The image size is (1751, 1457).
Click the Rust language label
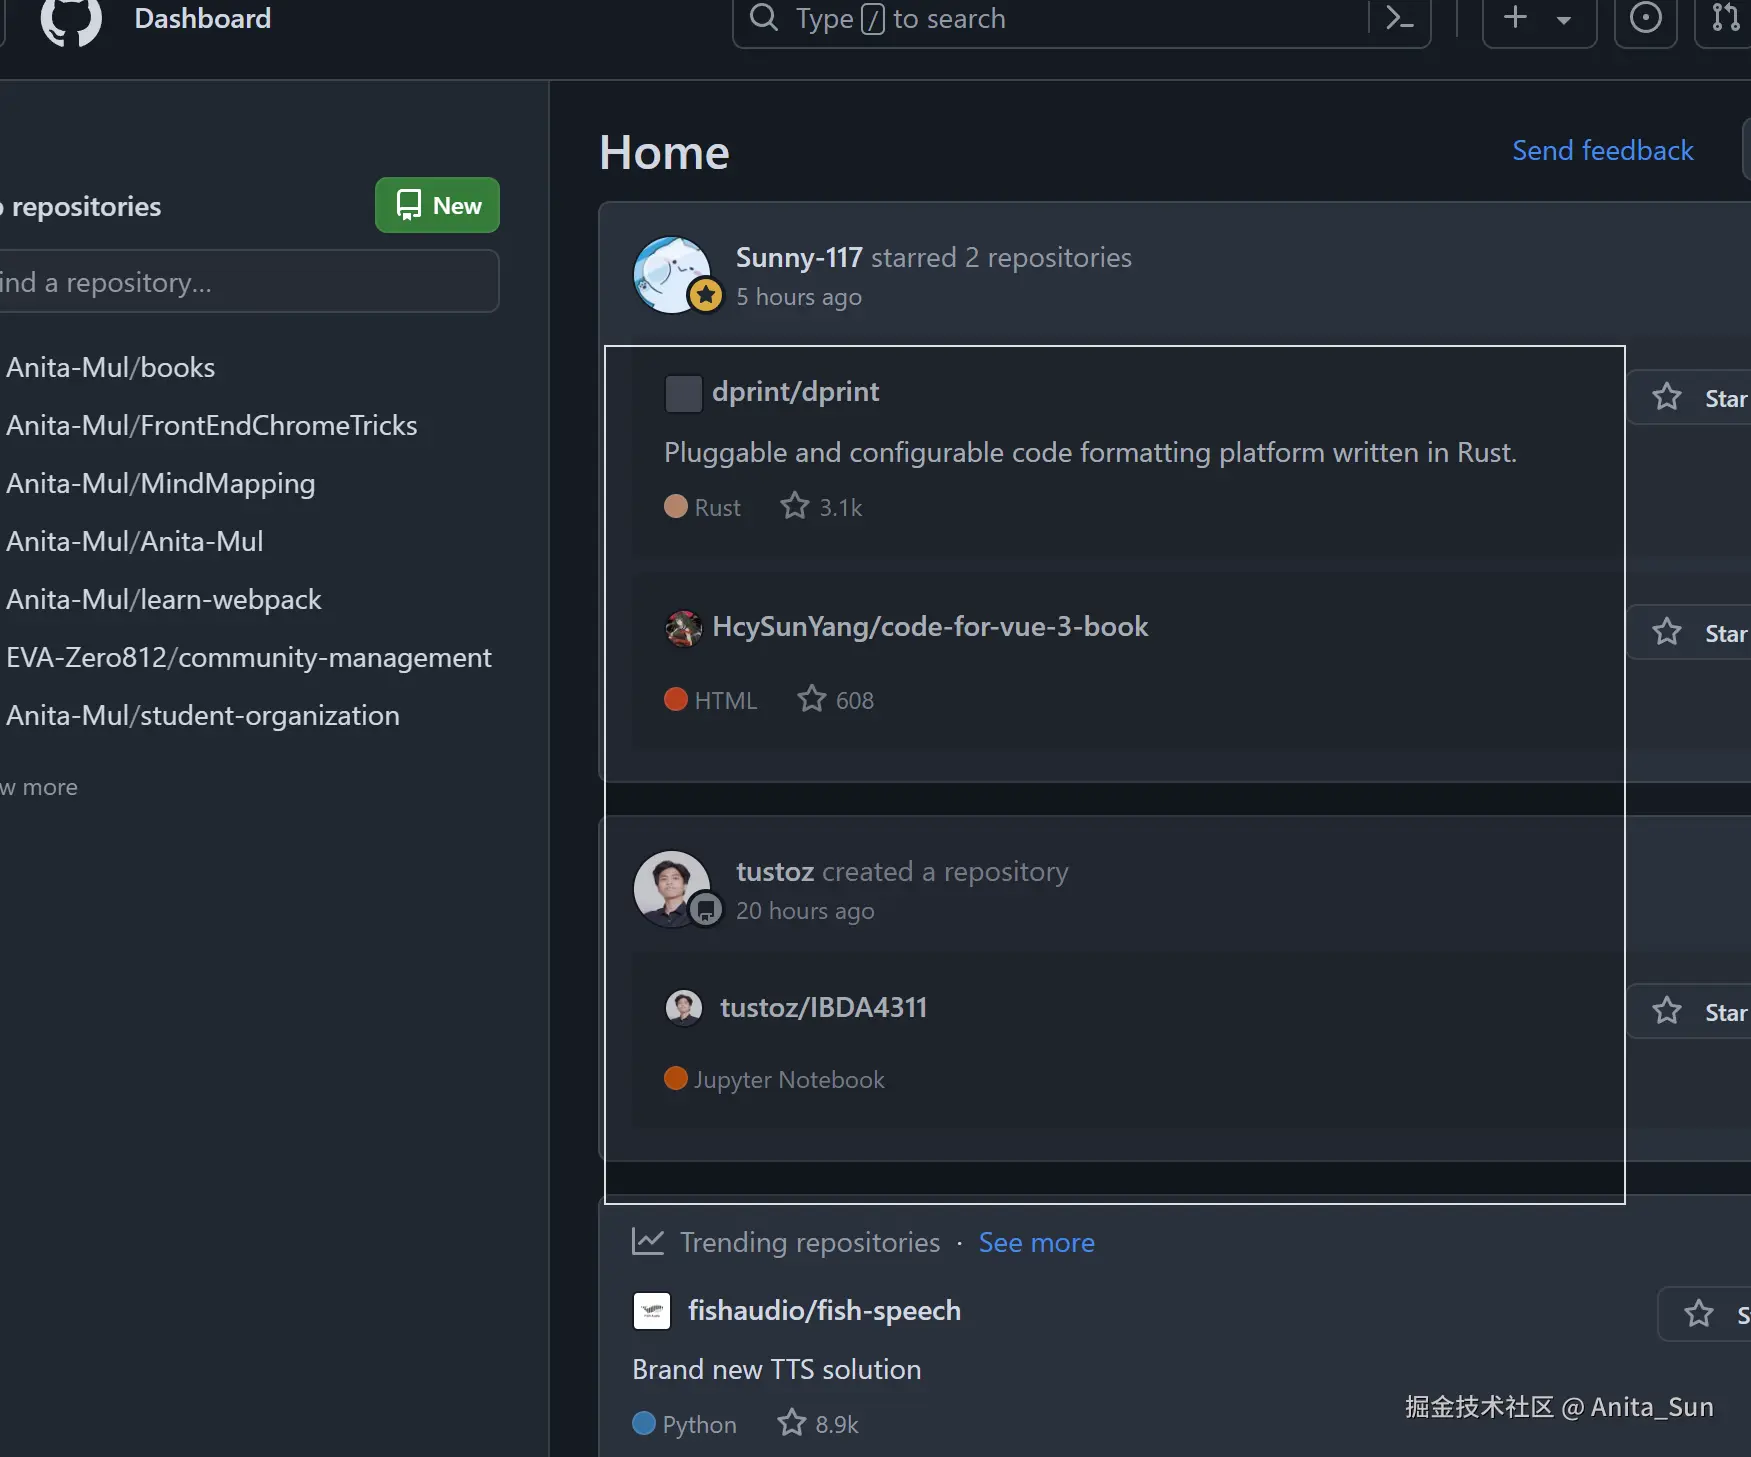click(x=703, y=507)
